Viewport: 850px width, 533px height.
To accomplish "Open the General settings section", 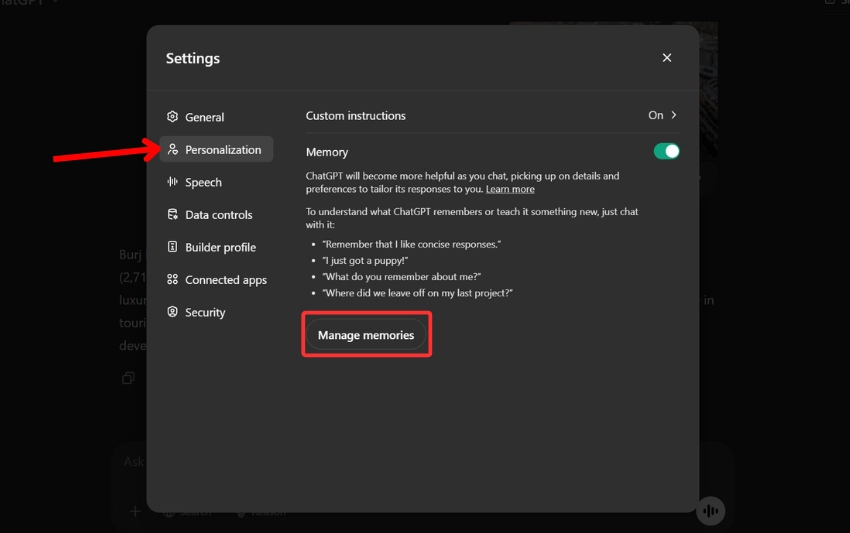I will point(216,117).
